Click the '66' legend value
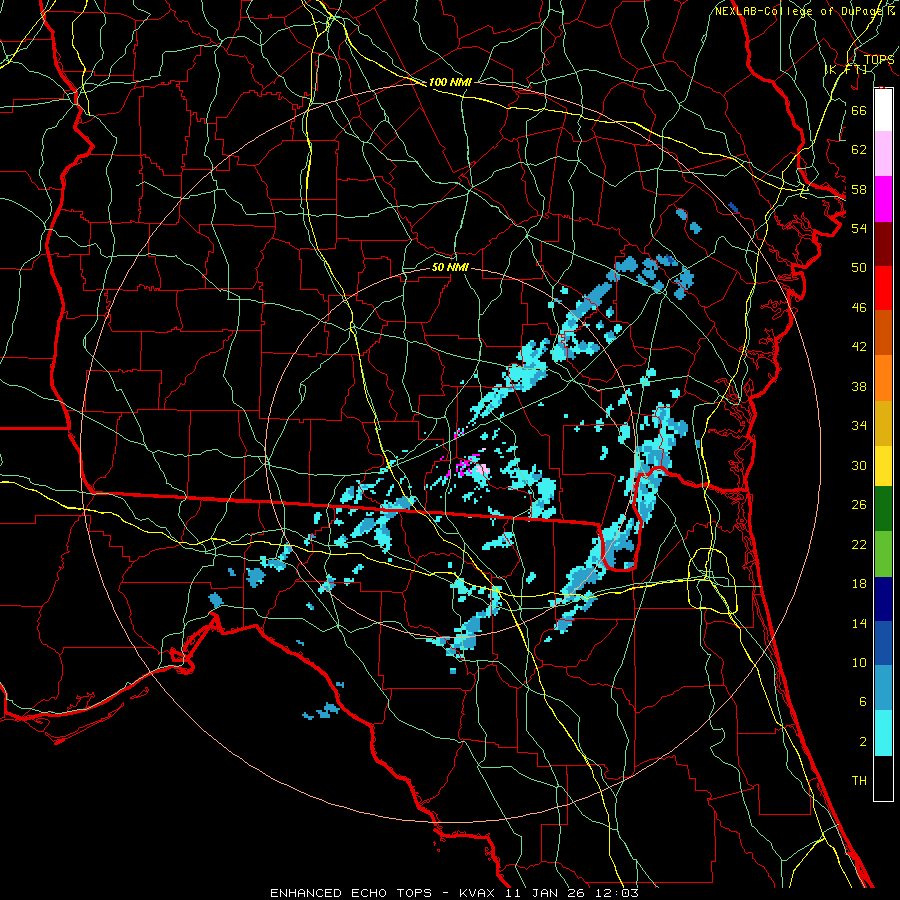This screenshot has height=900, width=900. (x=859, y=110)
